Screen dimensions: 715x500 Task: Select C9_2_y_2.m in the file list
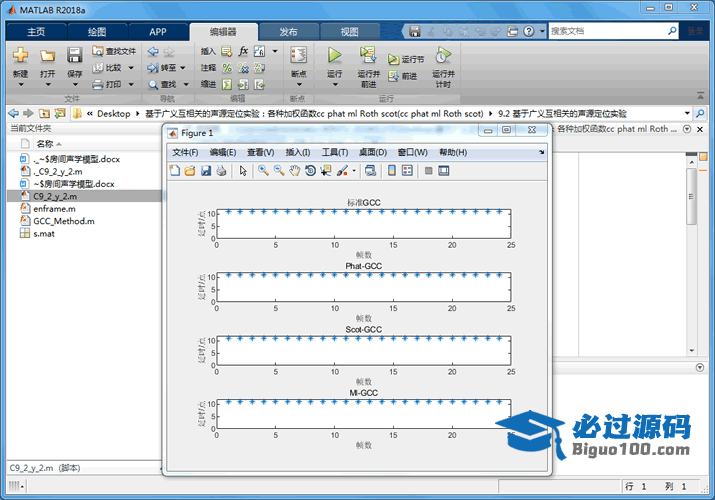pyautogui.click(x=55, y=197)
